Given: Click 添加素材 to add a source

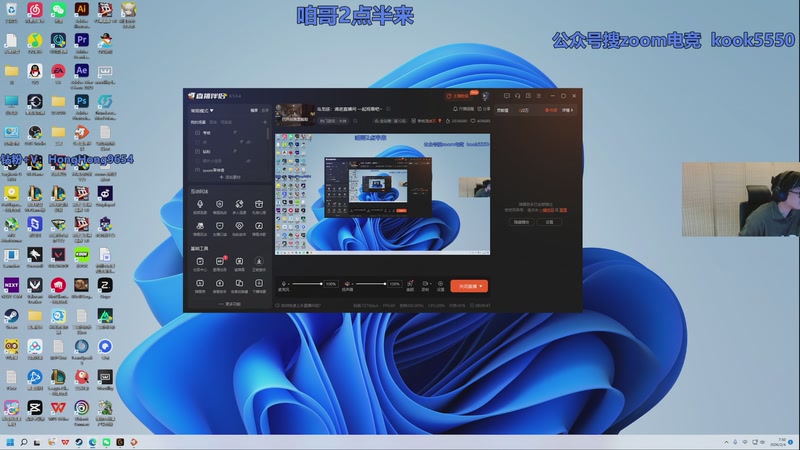Looking at the screenshot, I should [x=231, y=176].
